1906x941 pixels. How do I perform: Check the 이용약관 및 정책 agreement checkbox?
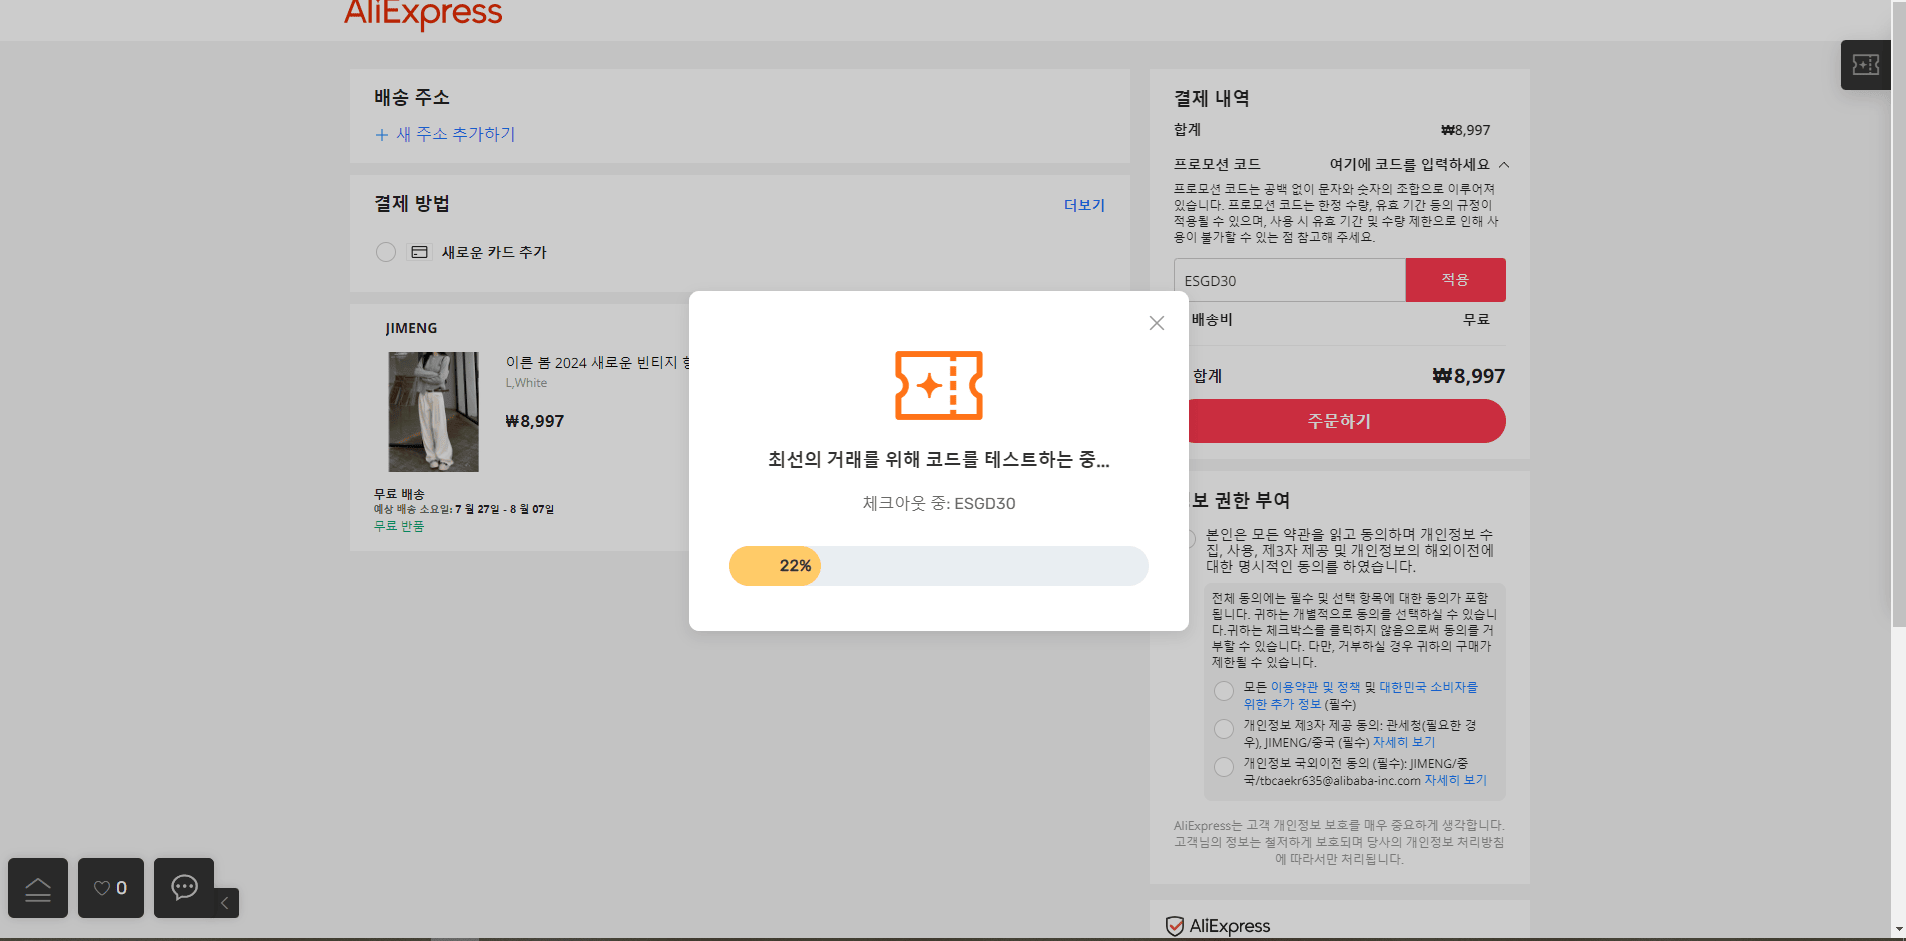coord(1223,691)
